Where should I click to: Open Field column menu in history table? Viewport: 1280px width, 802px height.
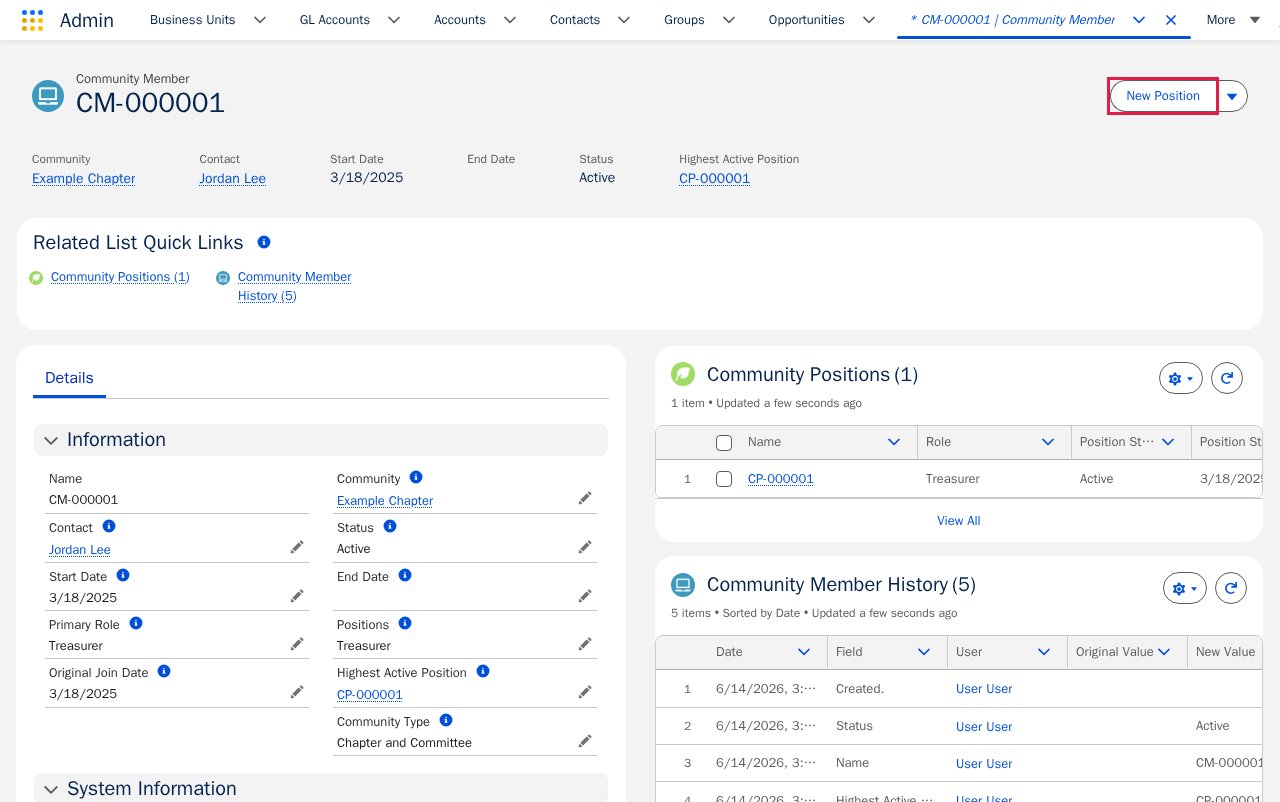[924, 652]
